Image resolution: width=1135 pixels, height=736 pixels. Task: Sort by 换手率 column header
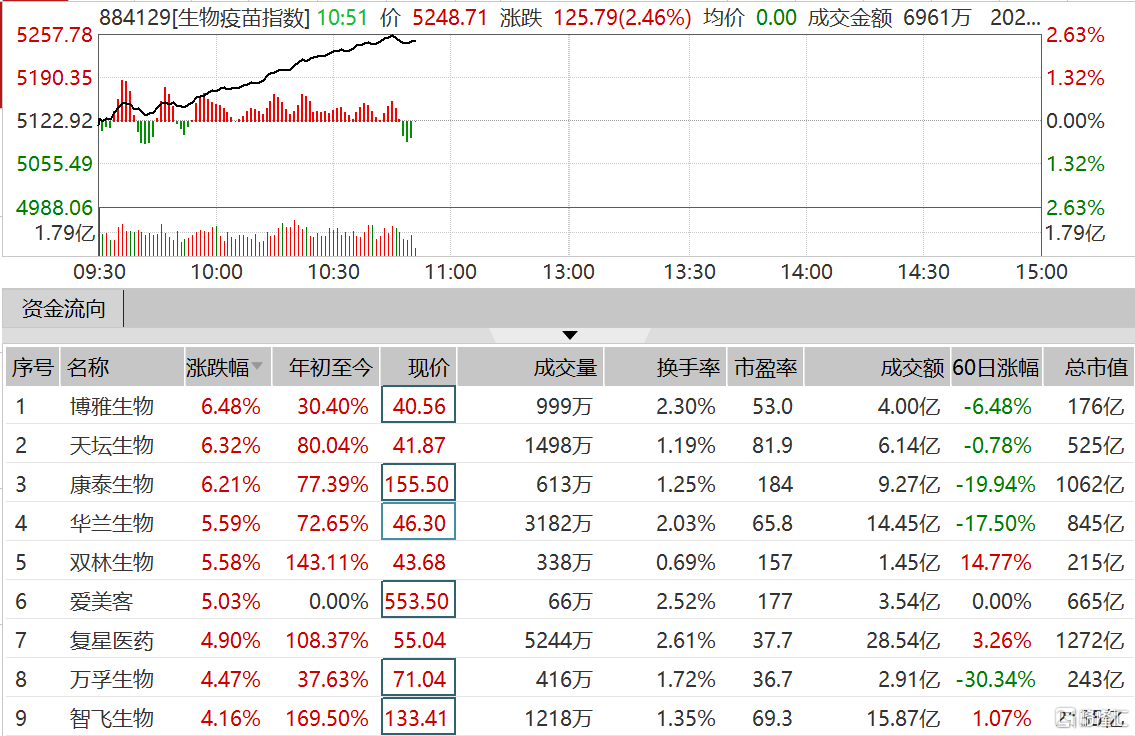(x=666, y=368)
